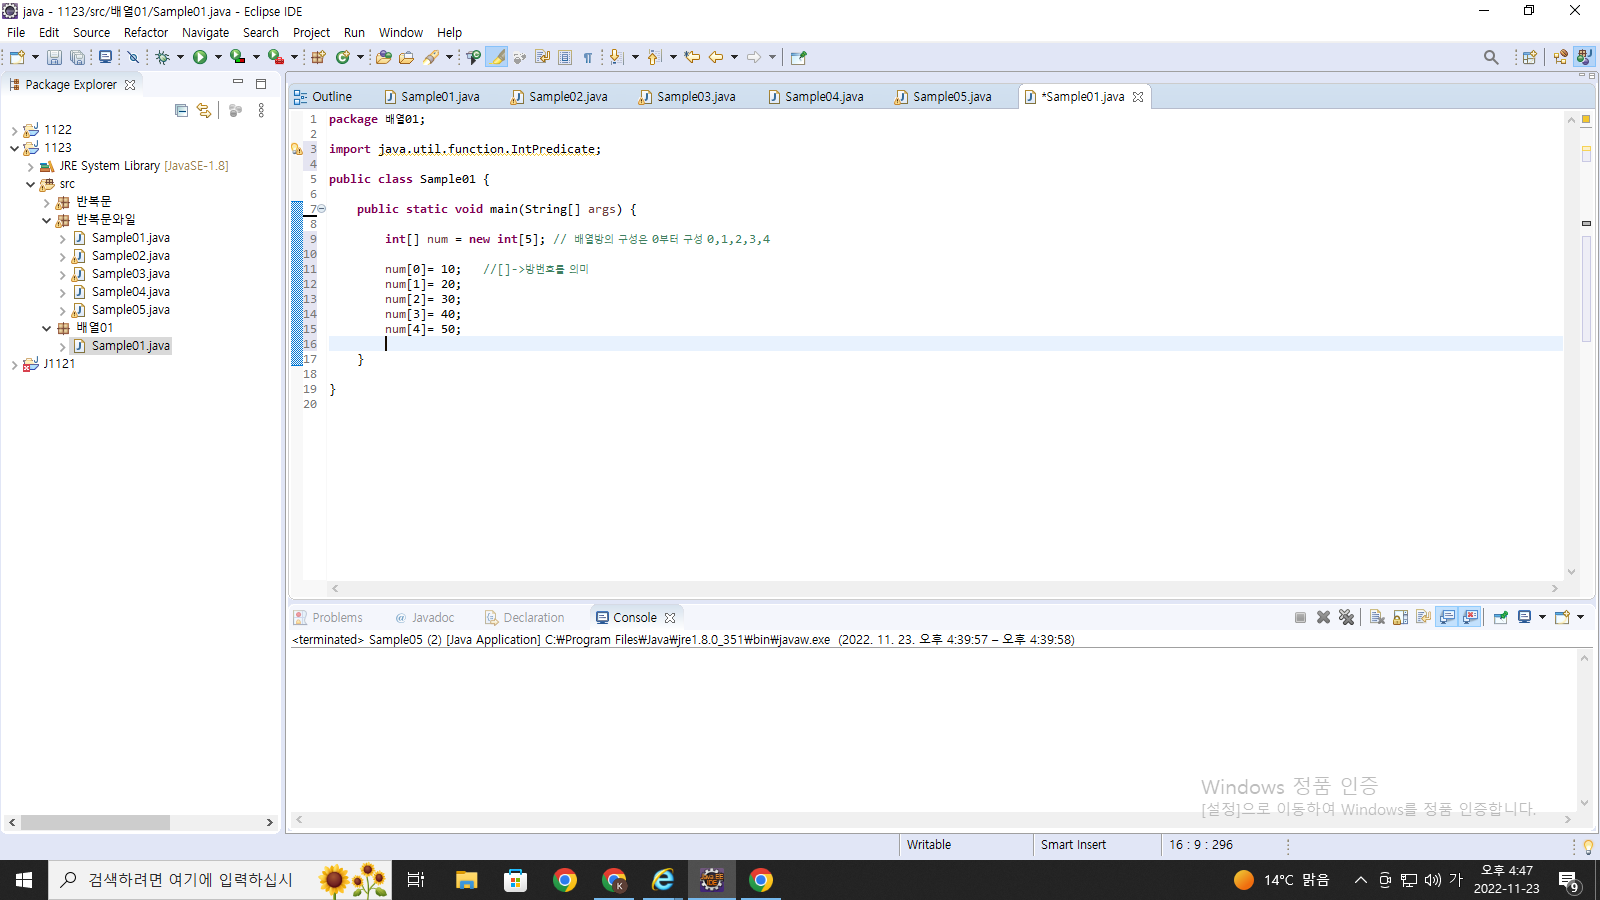Toggle Console Word Wrap icon
This screenshot has width=1600, height=900.
click(1423, 617)
